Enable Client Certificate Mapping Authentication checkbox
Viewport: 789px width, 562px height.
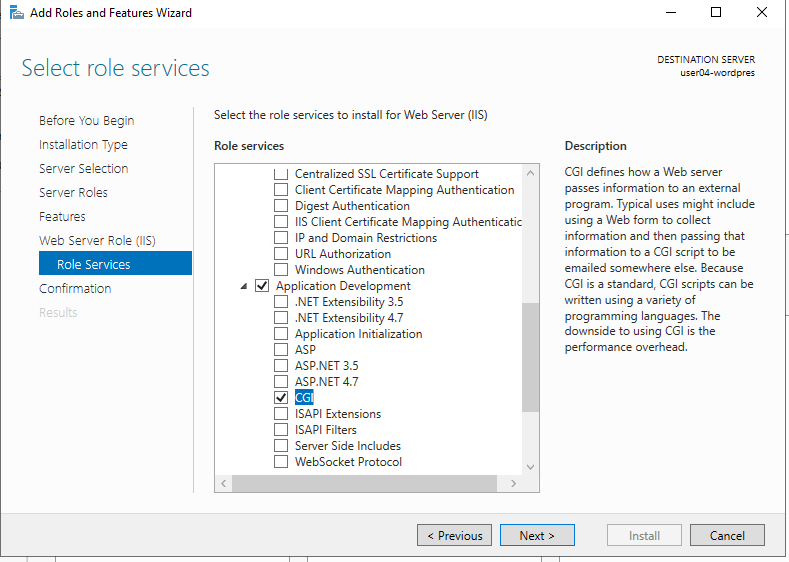pos(281,190)
